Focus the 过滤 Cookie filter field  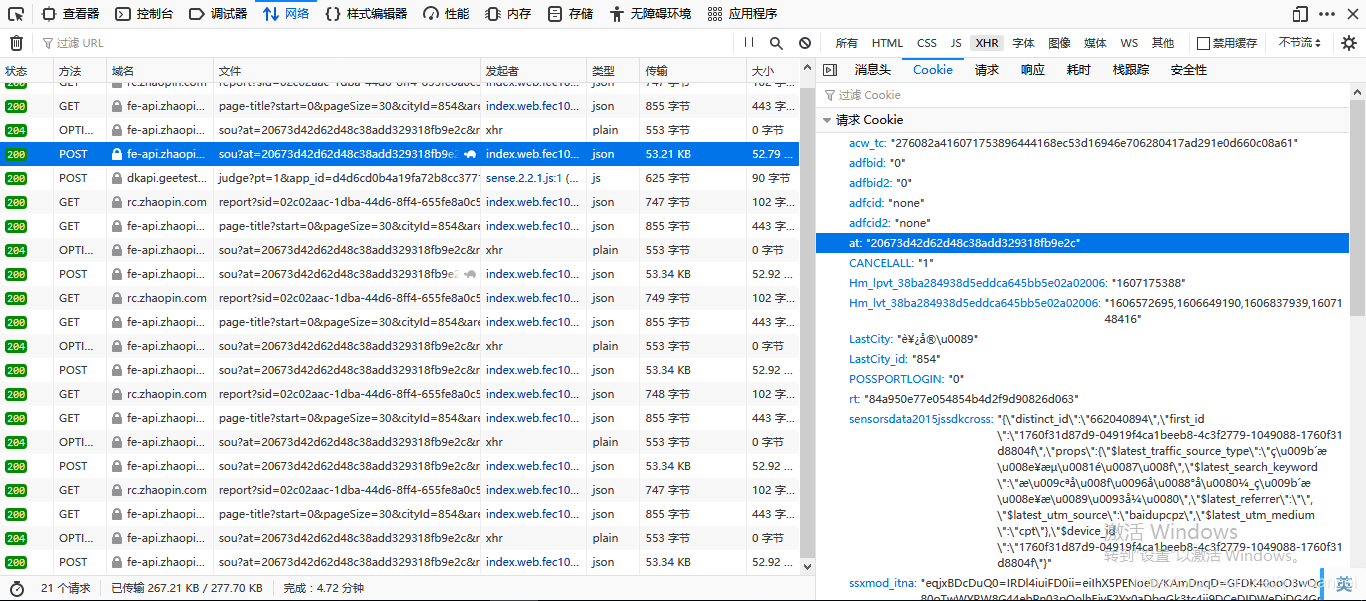(1083, 95)
